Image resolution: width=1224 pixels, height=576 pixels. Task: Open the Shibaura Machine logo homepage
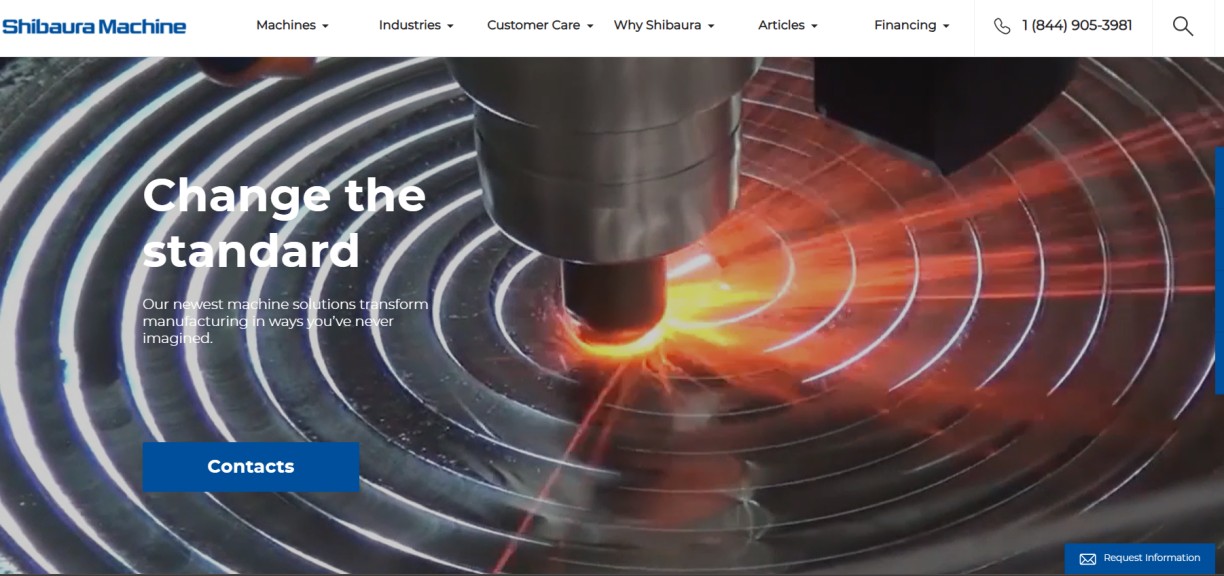tap(94, 26)
